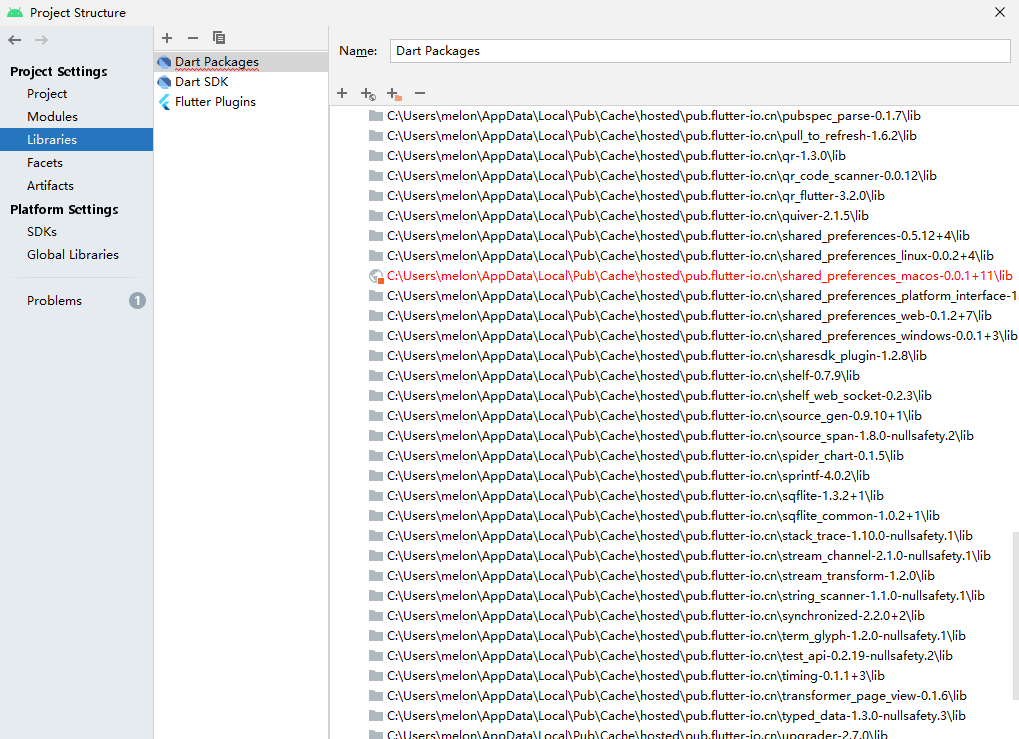Click the back navigation arrow

coord(14,40)
